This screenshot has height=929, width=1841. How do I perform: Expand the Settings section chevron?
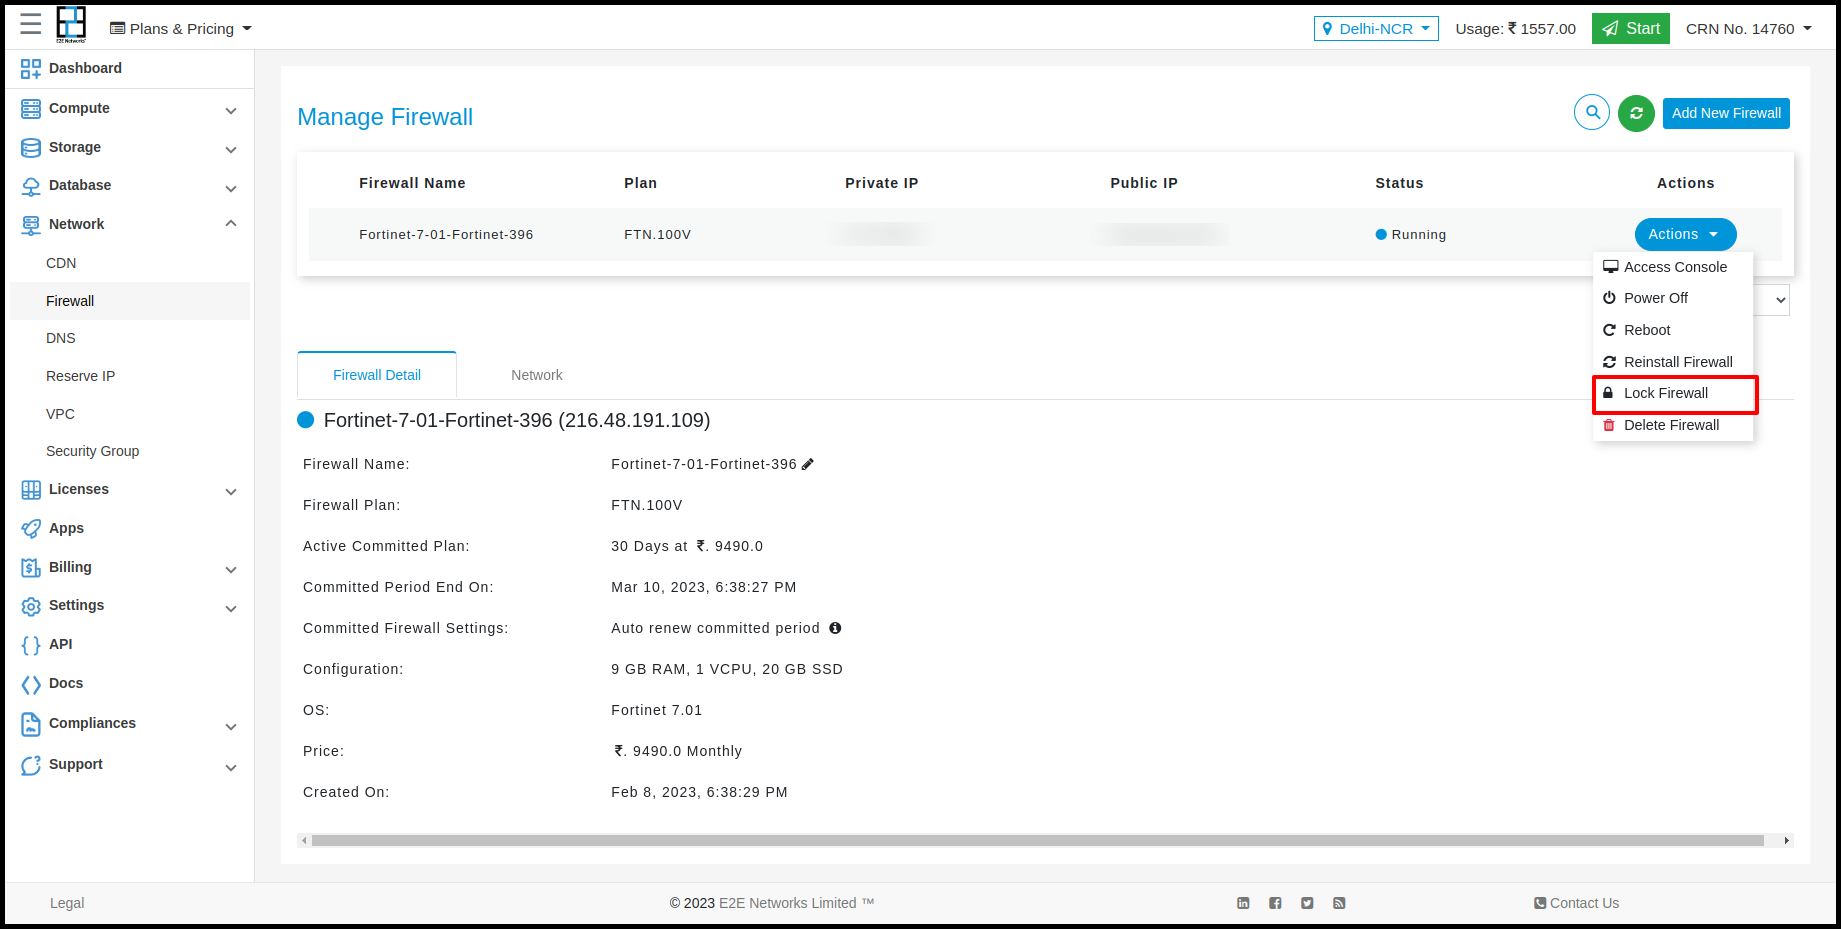(x=231, y=608)
